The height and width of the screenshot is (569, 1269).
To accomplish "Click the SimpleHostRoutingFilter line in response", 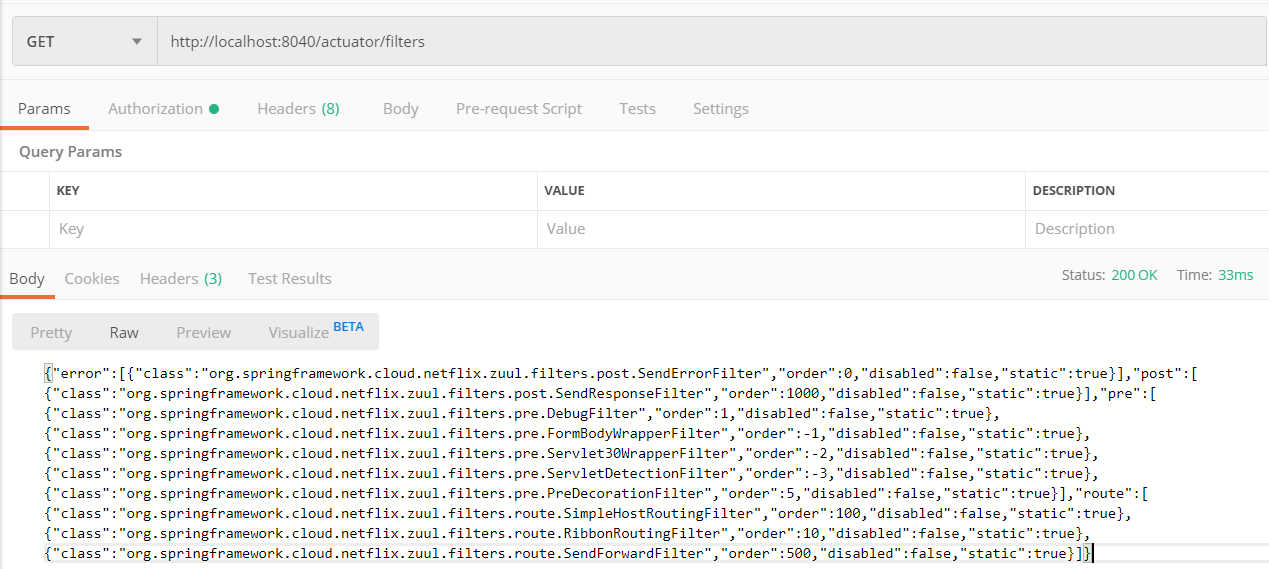I will click(x=588, y=513).
